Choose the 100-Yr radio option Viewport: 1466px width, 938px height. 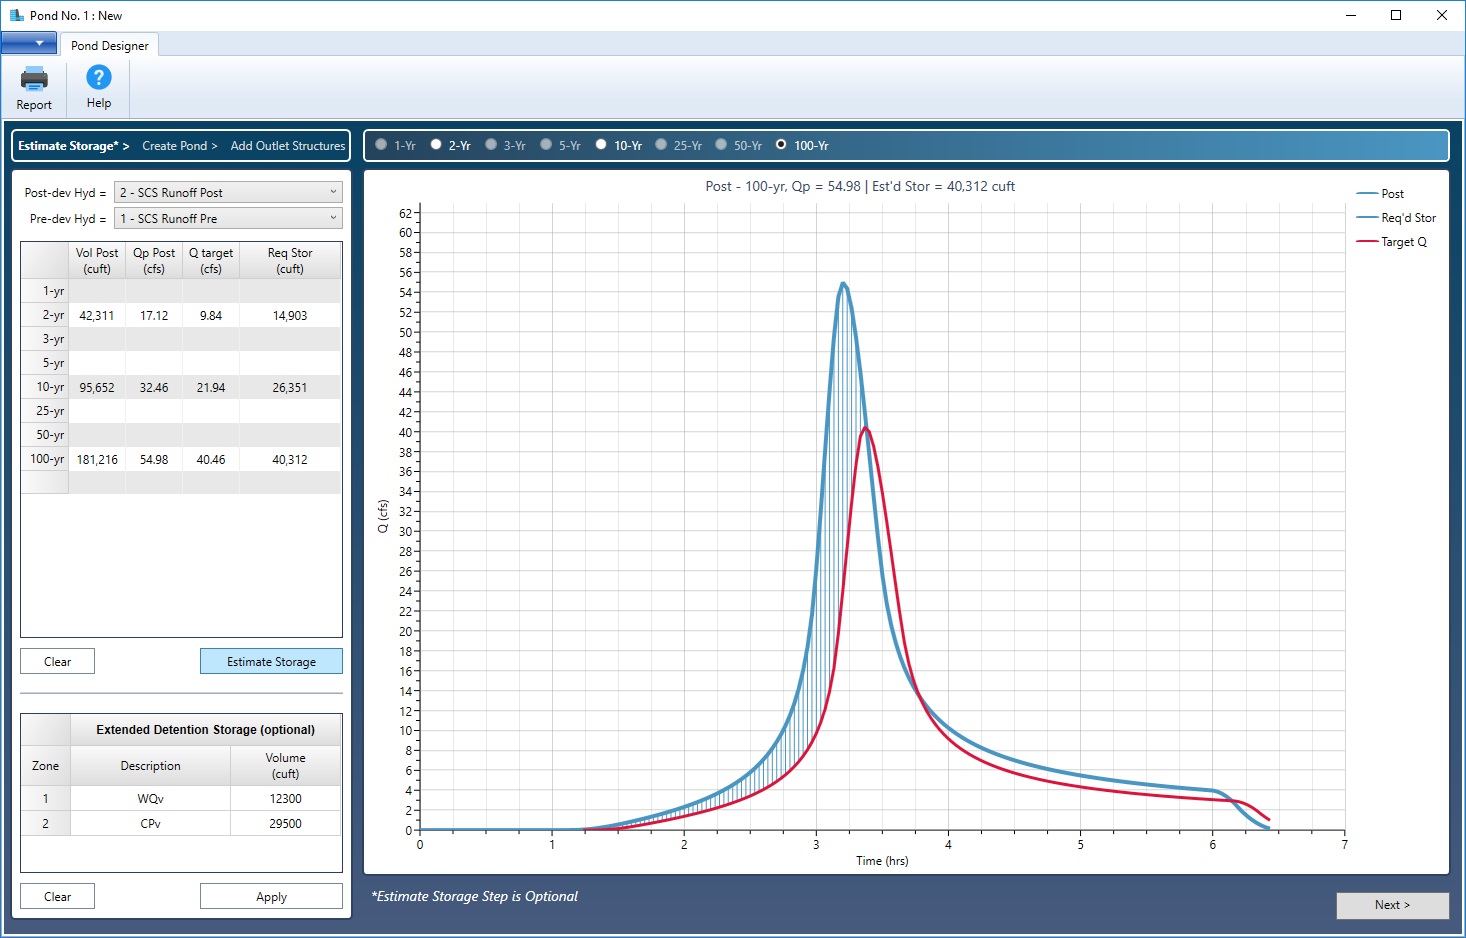pos(781,145)
